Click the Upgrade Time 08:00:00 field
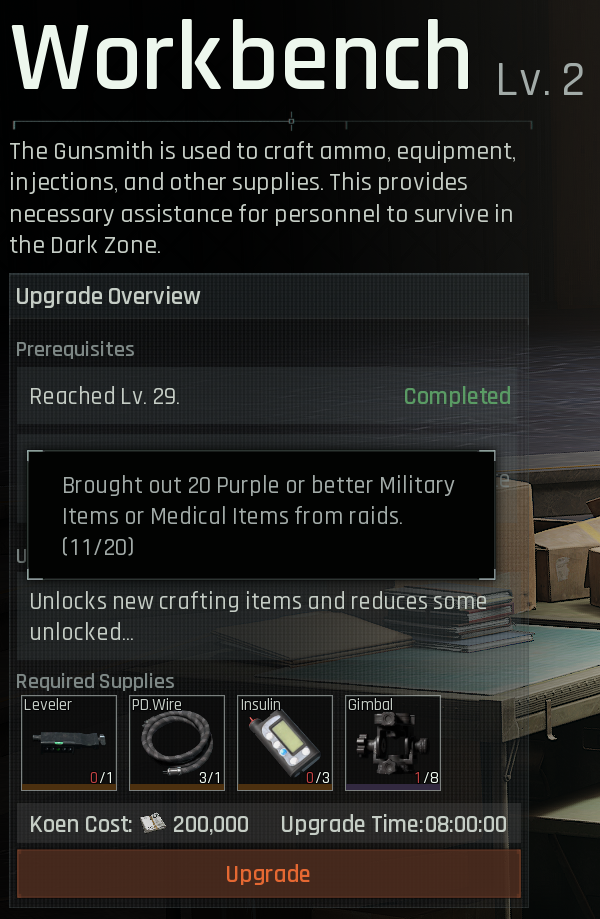600x919 pixels. pyautogui.click(x=394, y=824)
